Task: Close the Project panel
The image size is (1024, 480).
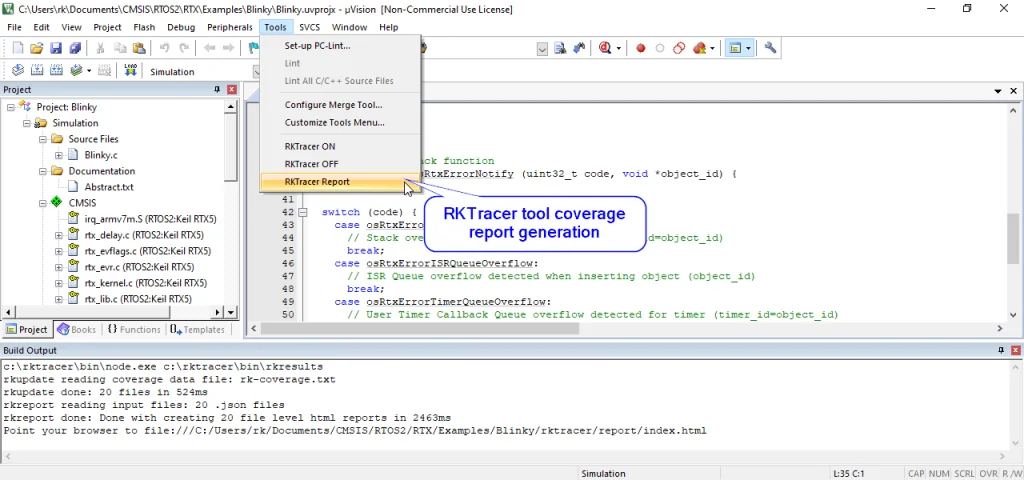Action: 231,89
